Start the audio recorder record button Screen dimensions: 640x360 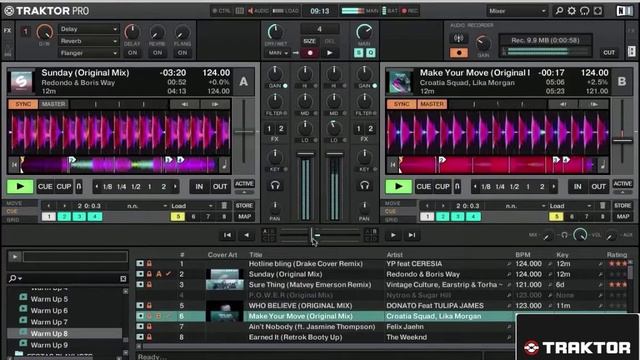[x=459, y=53]
